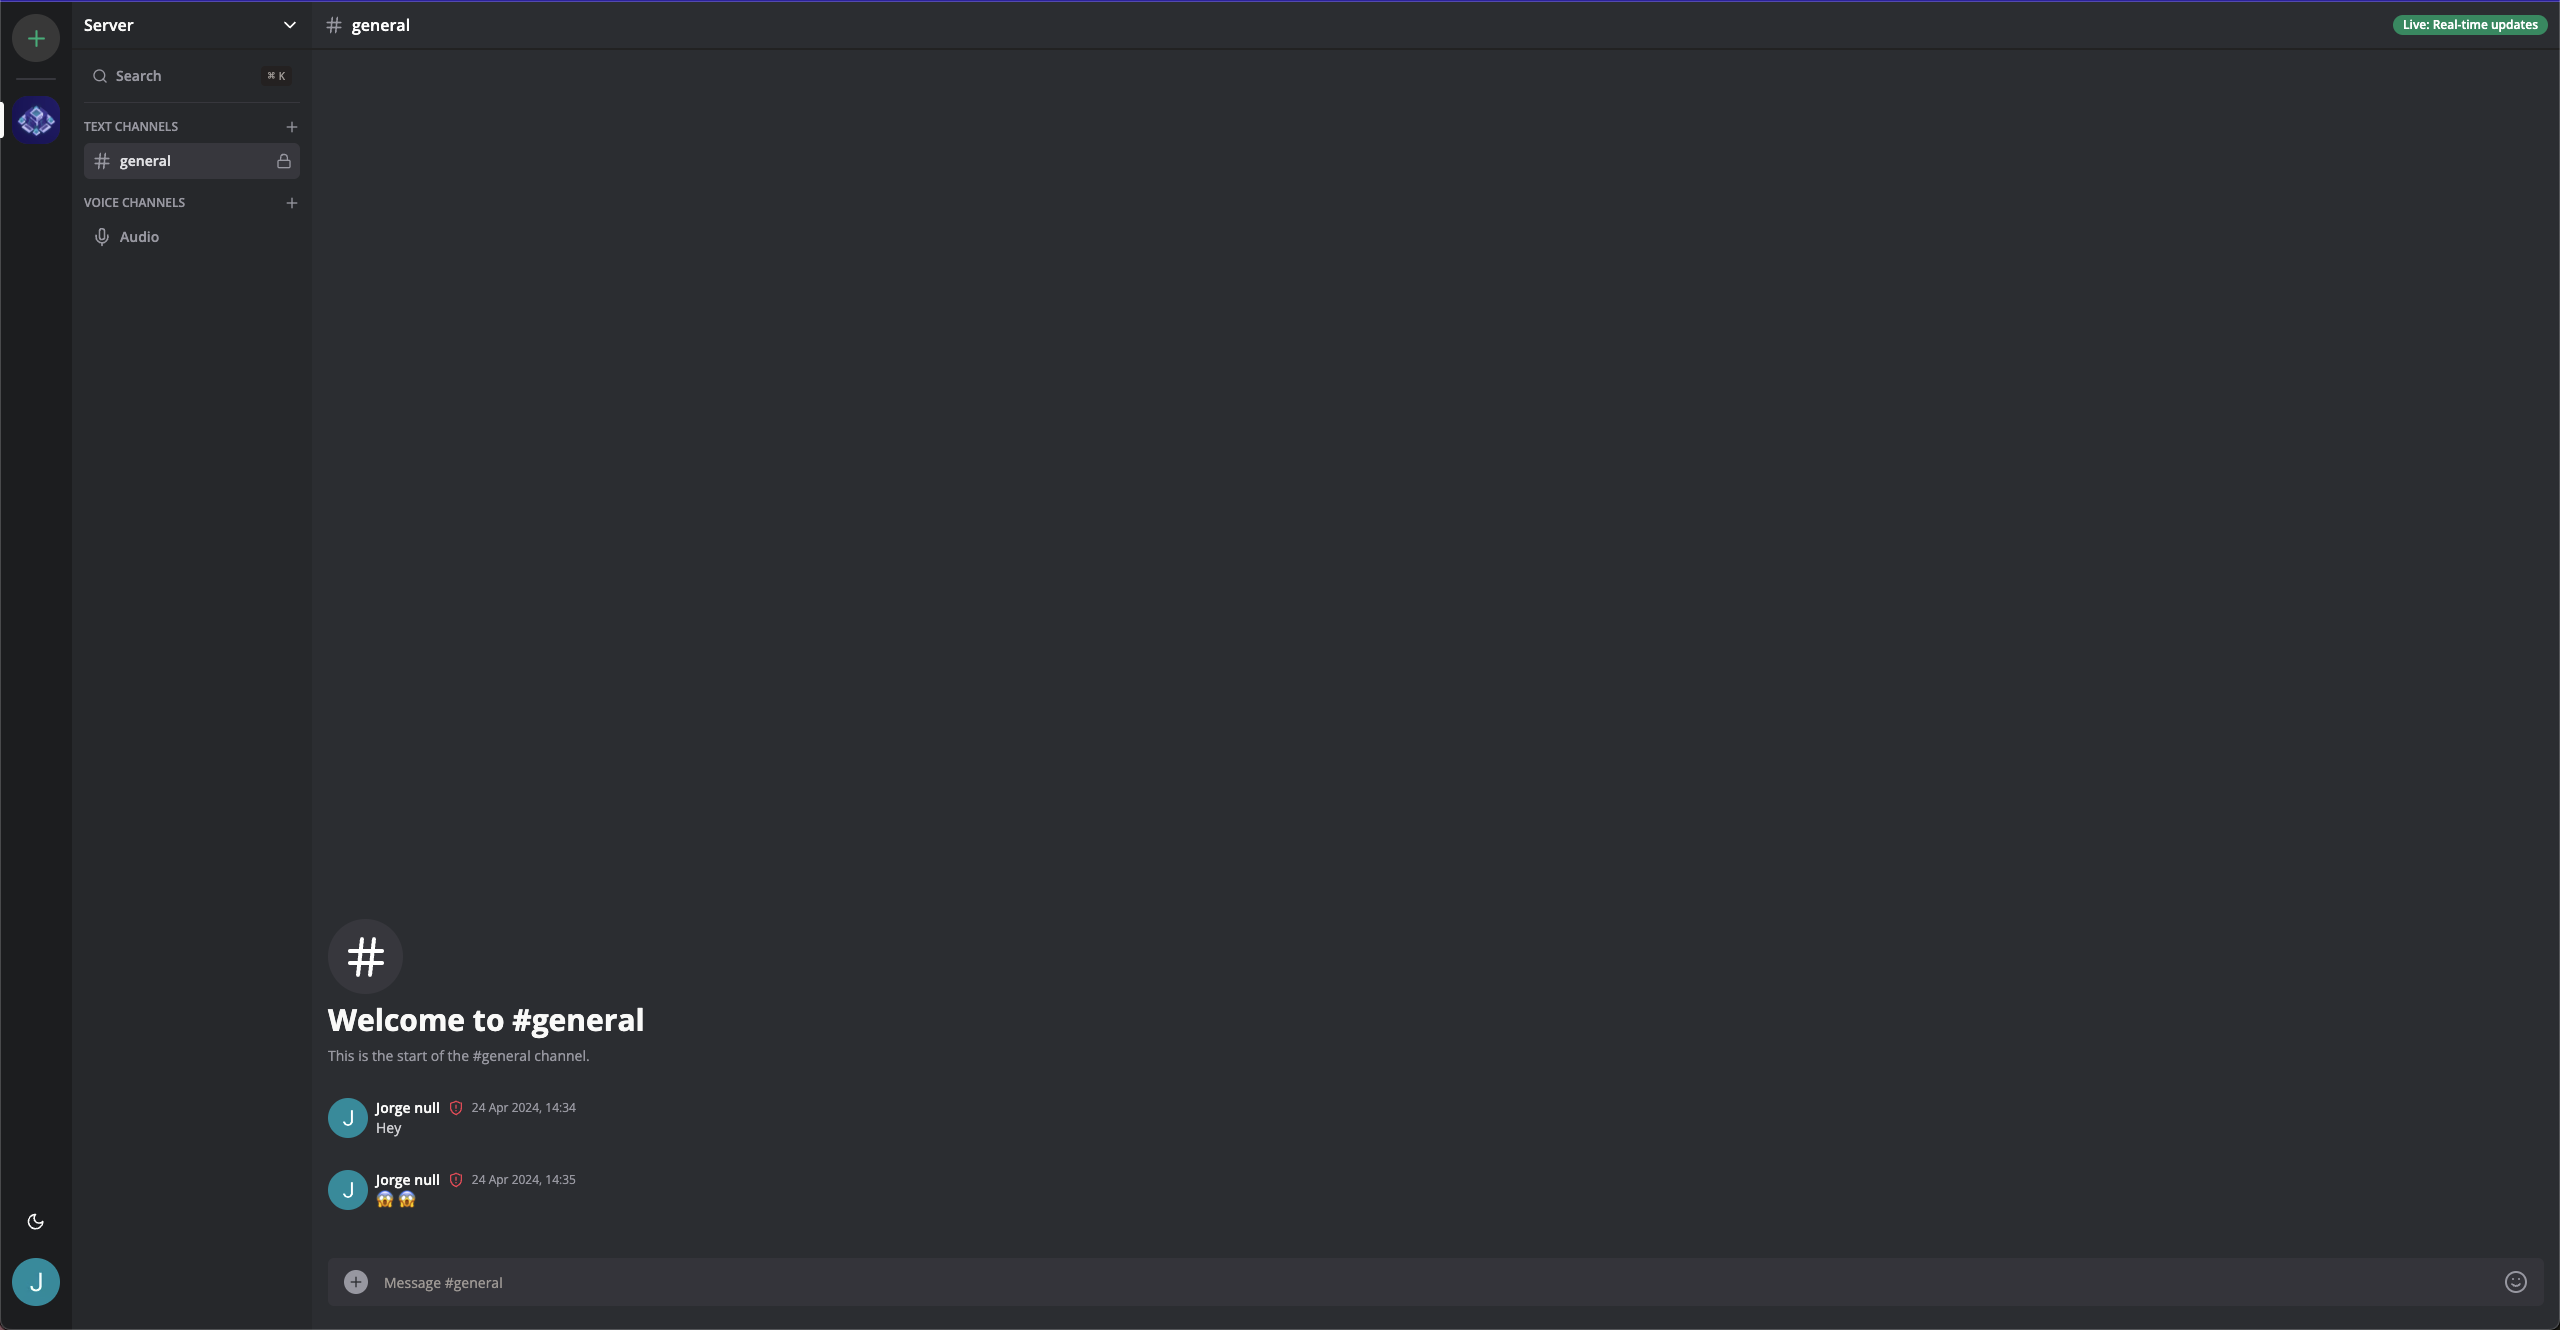Expand the TEXT CHANNELS section with plus button

(290, 127)
